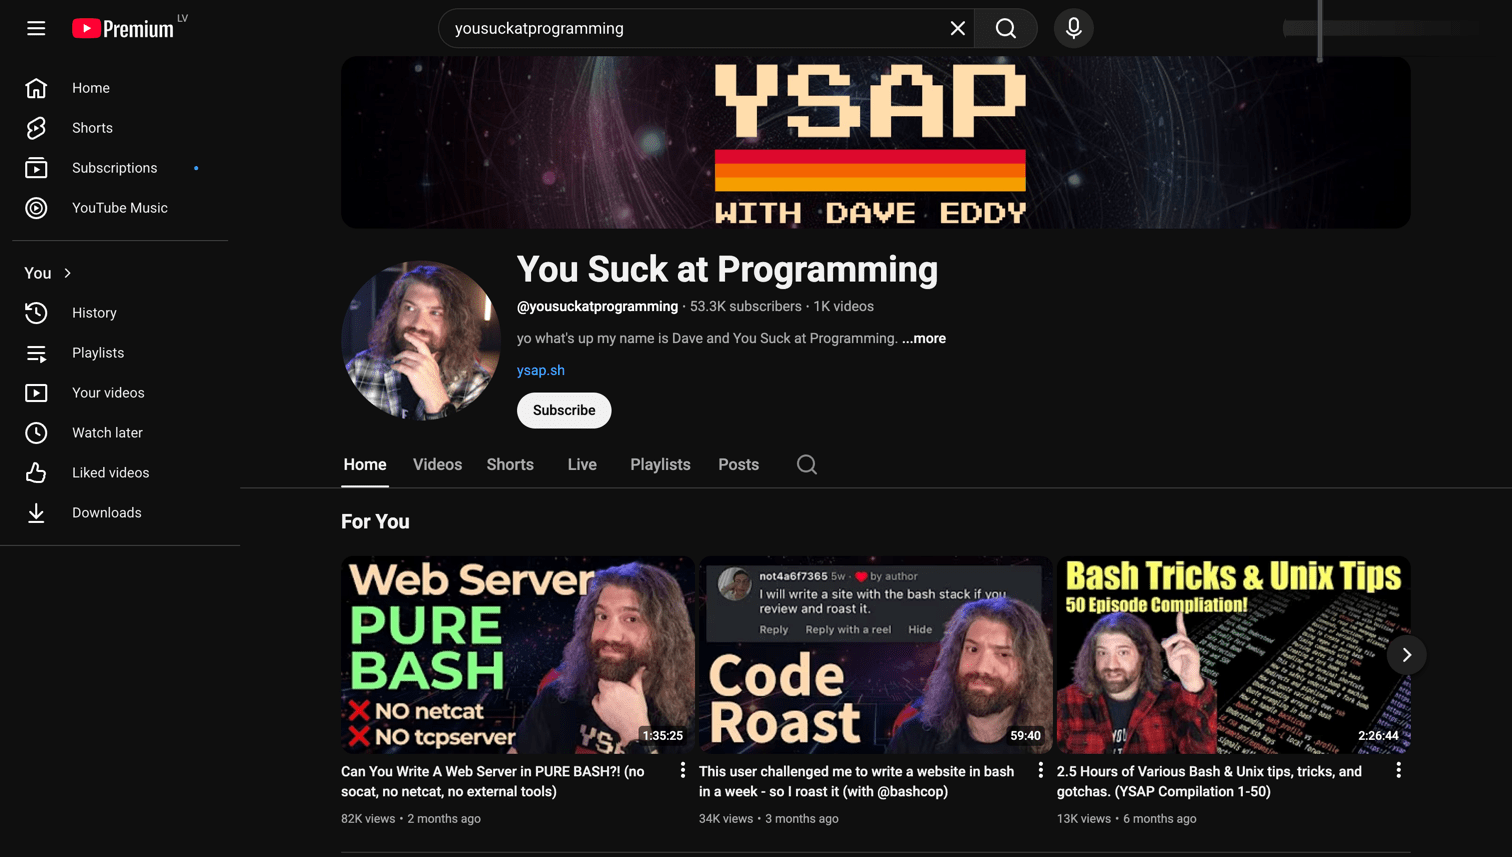Viewport: 1512px width, 857px height.
Task: Click 13K views metadata text
Action: click(1084, 818)
